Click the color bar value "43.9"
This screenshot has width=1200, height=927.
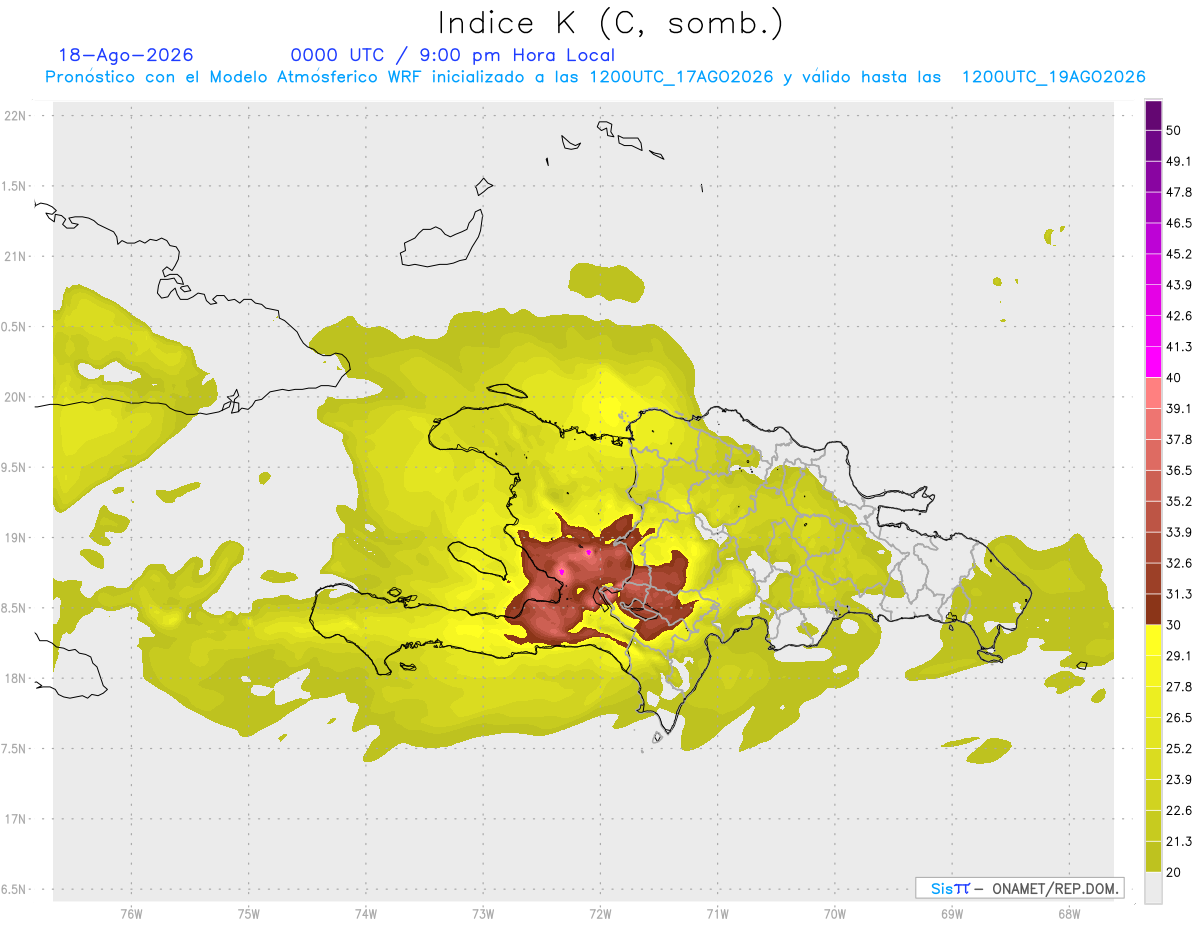click(x=1178, y=285)
